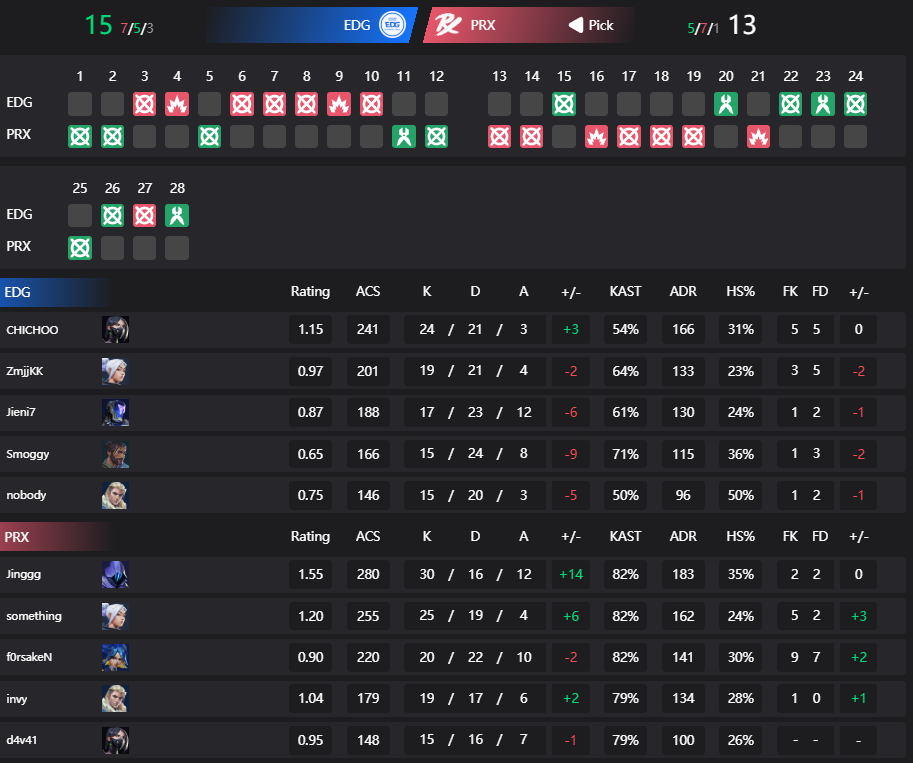Click nobody's 50% HS value

click(741, 495)
